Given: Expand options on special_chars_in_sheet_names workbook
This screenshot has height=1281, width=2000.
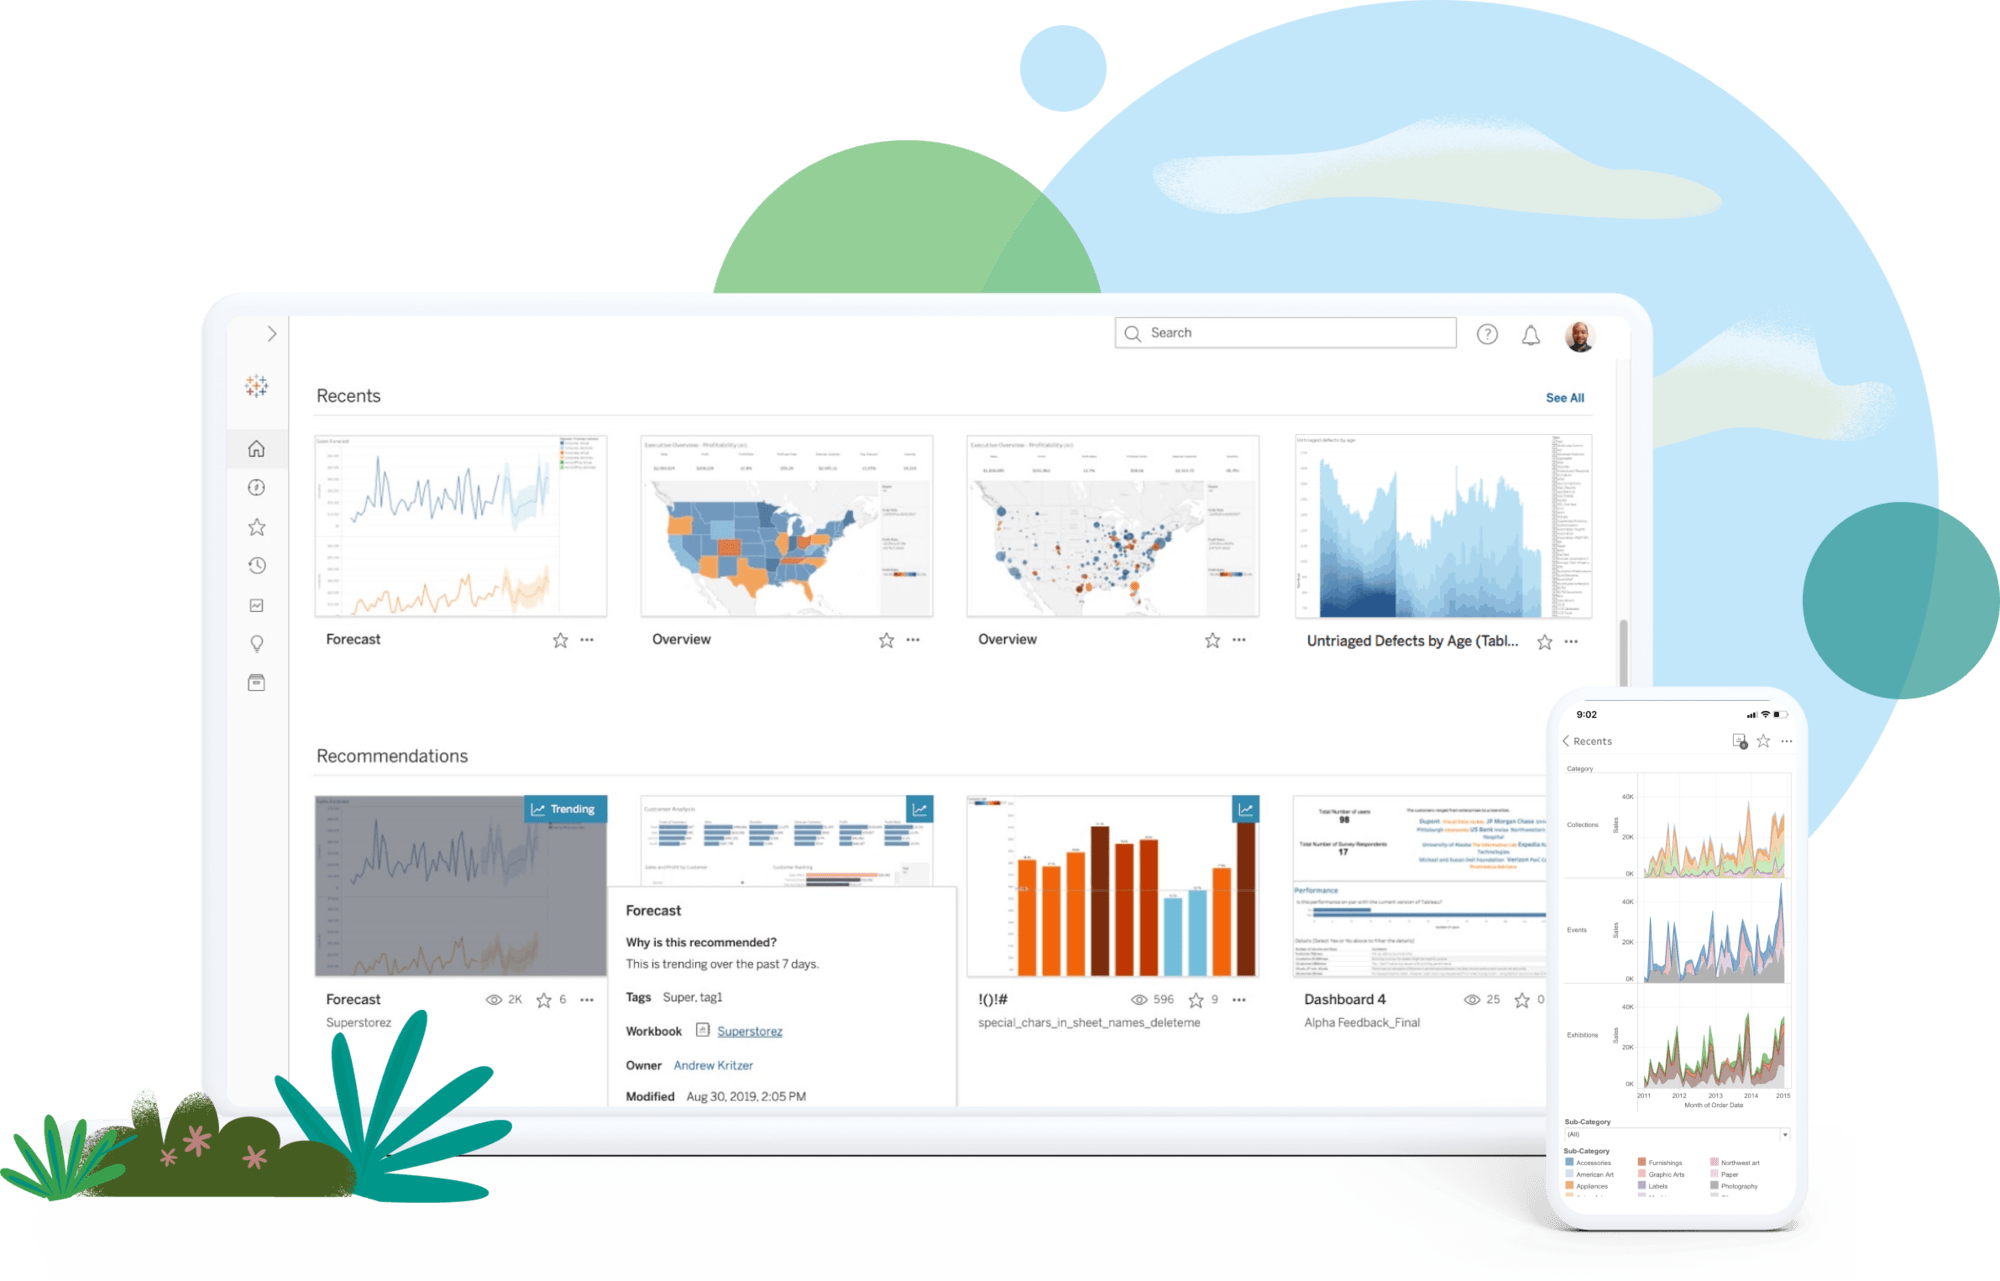Looking at the screenshot, I should click(1246, 1001).
